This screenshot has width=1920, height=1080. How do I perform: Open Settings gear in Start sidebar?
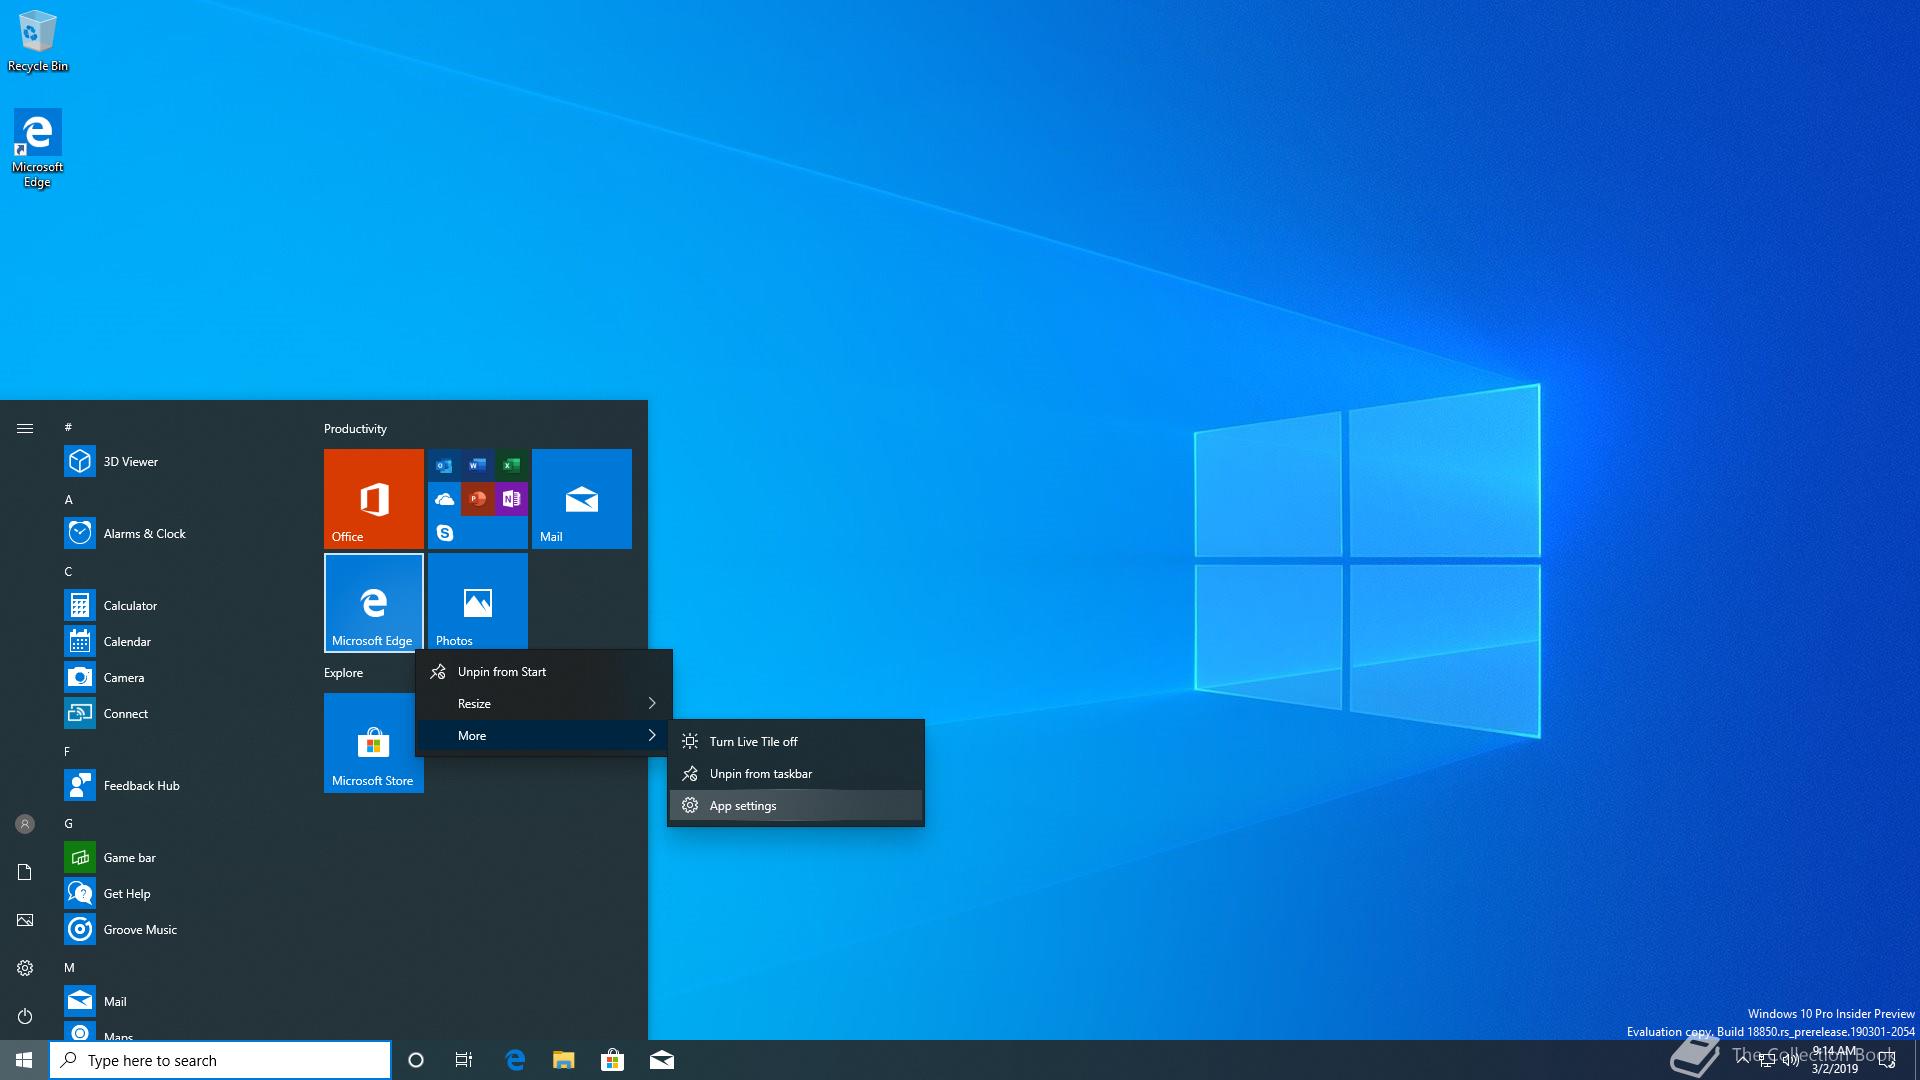25,968
